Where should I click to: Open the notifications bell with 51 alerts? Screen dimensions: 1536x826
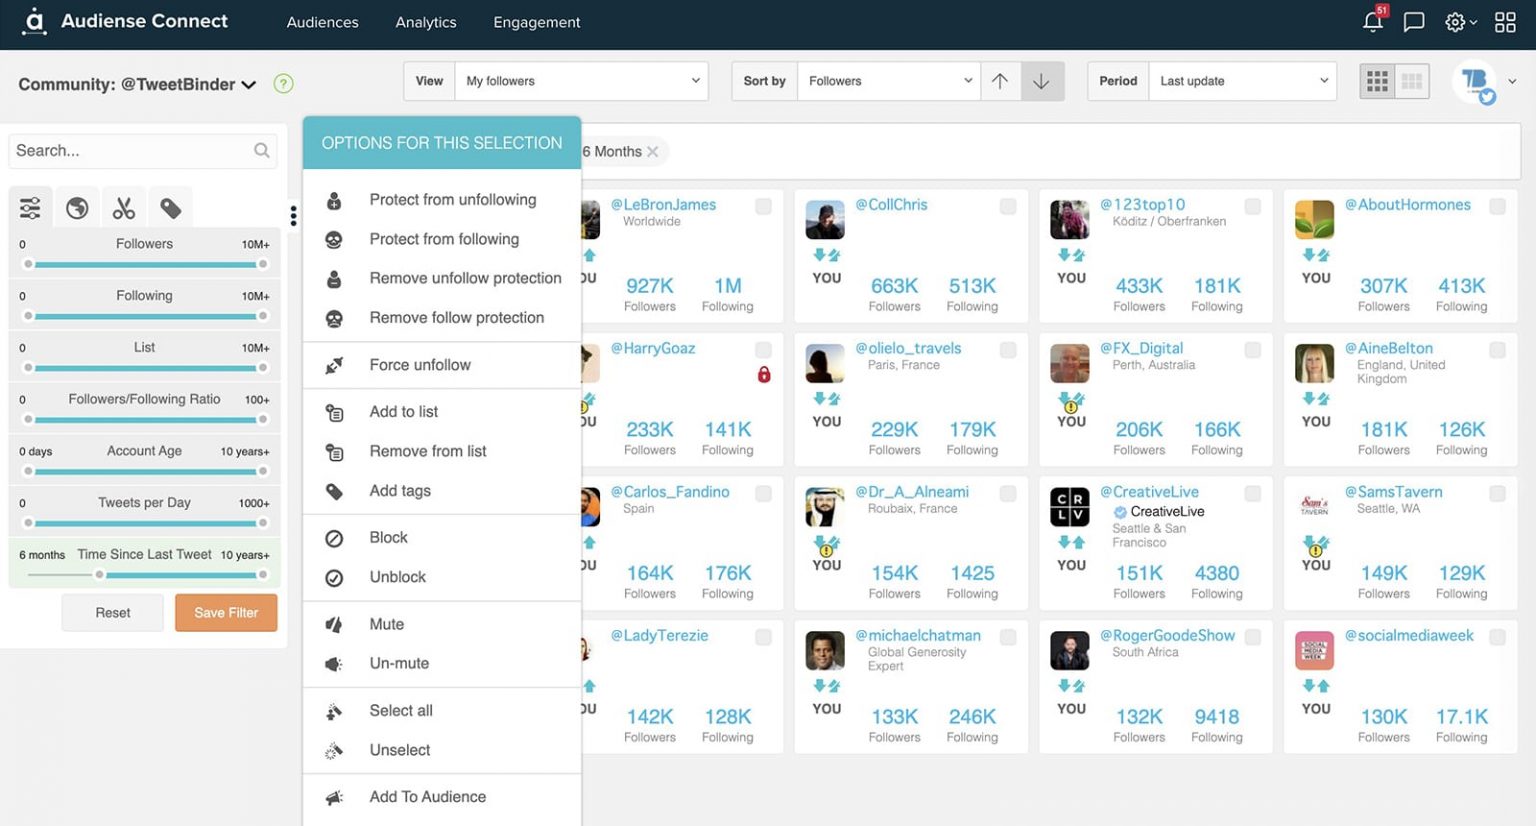tap(1371, 21)
